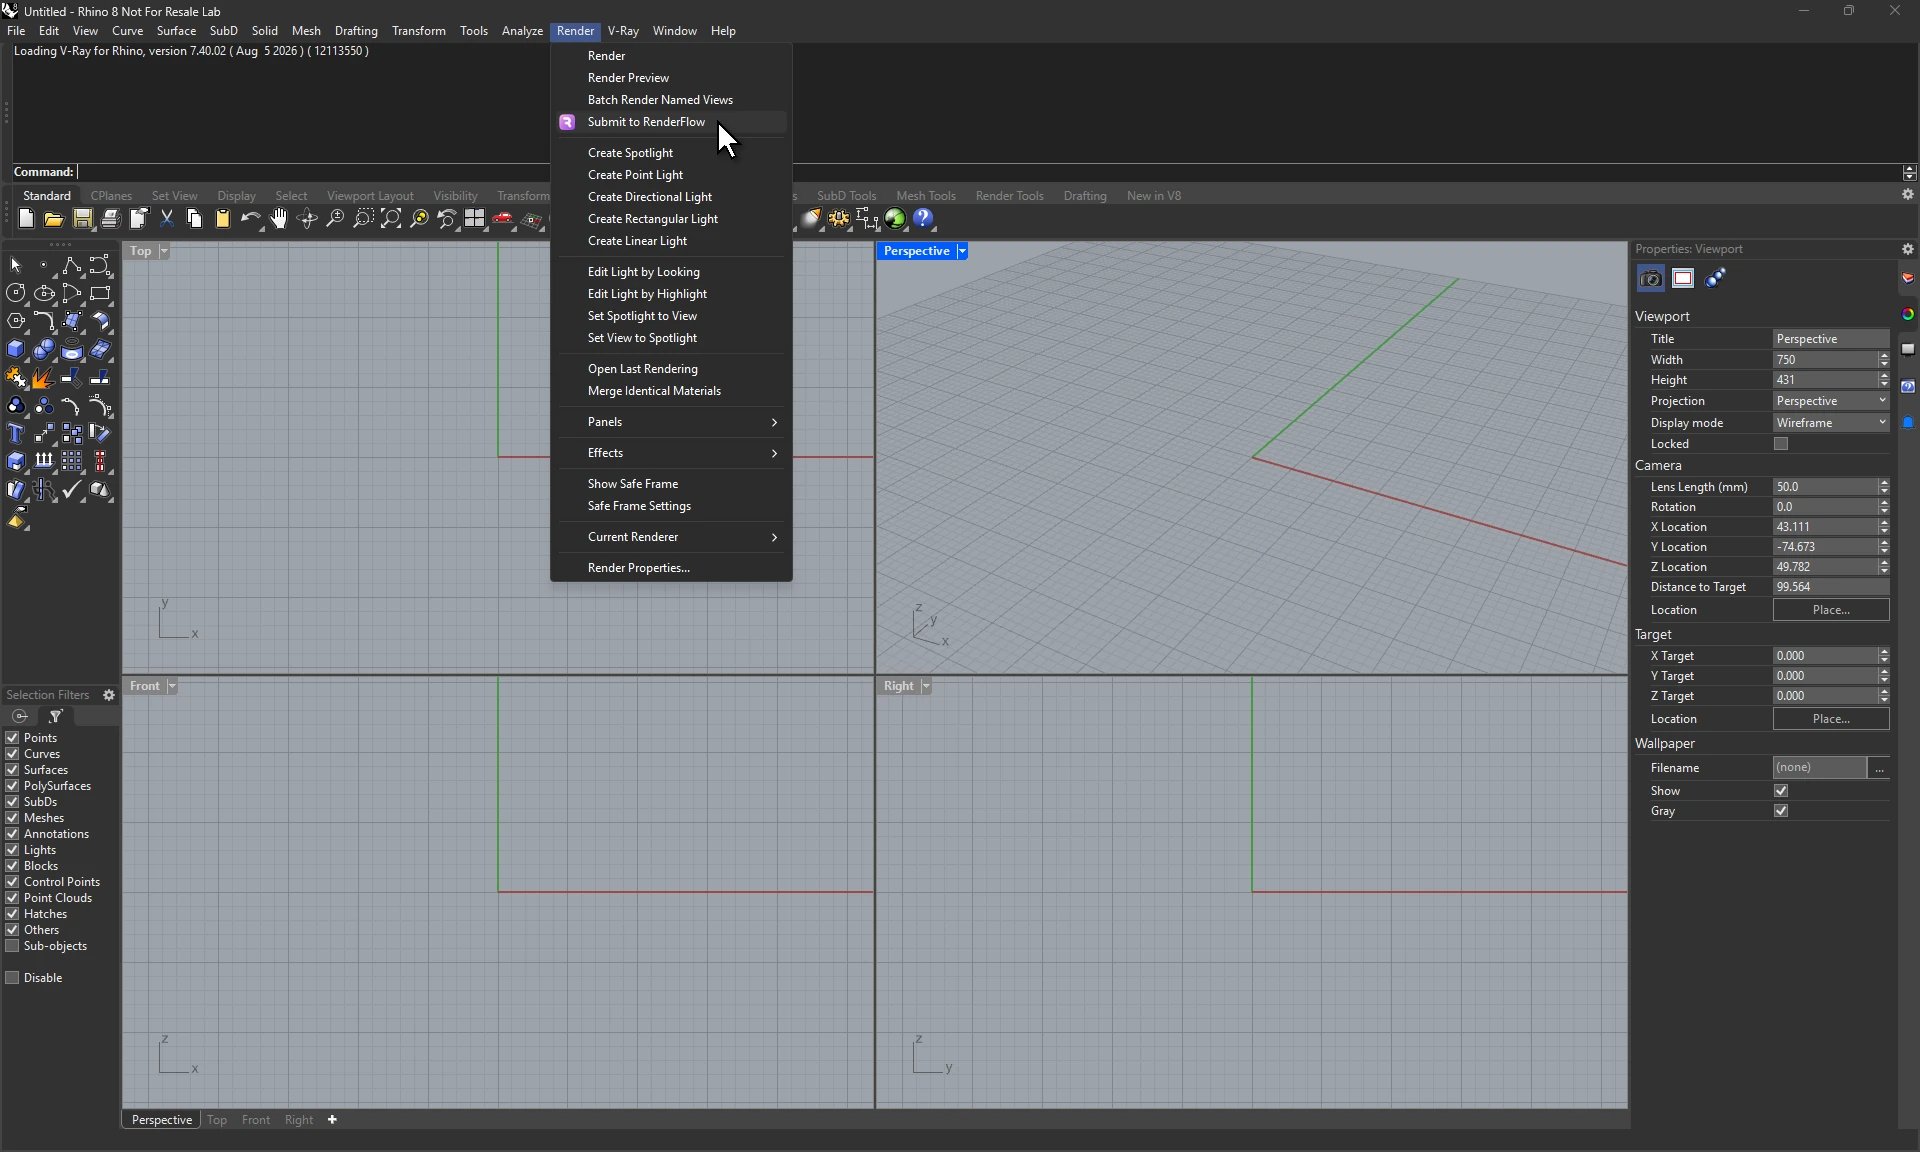Screen dimensions: 1920x1152
Task: Check the Locked viewport checkbox
Action: click(1781, 444)
